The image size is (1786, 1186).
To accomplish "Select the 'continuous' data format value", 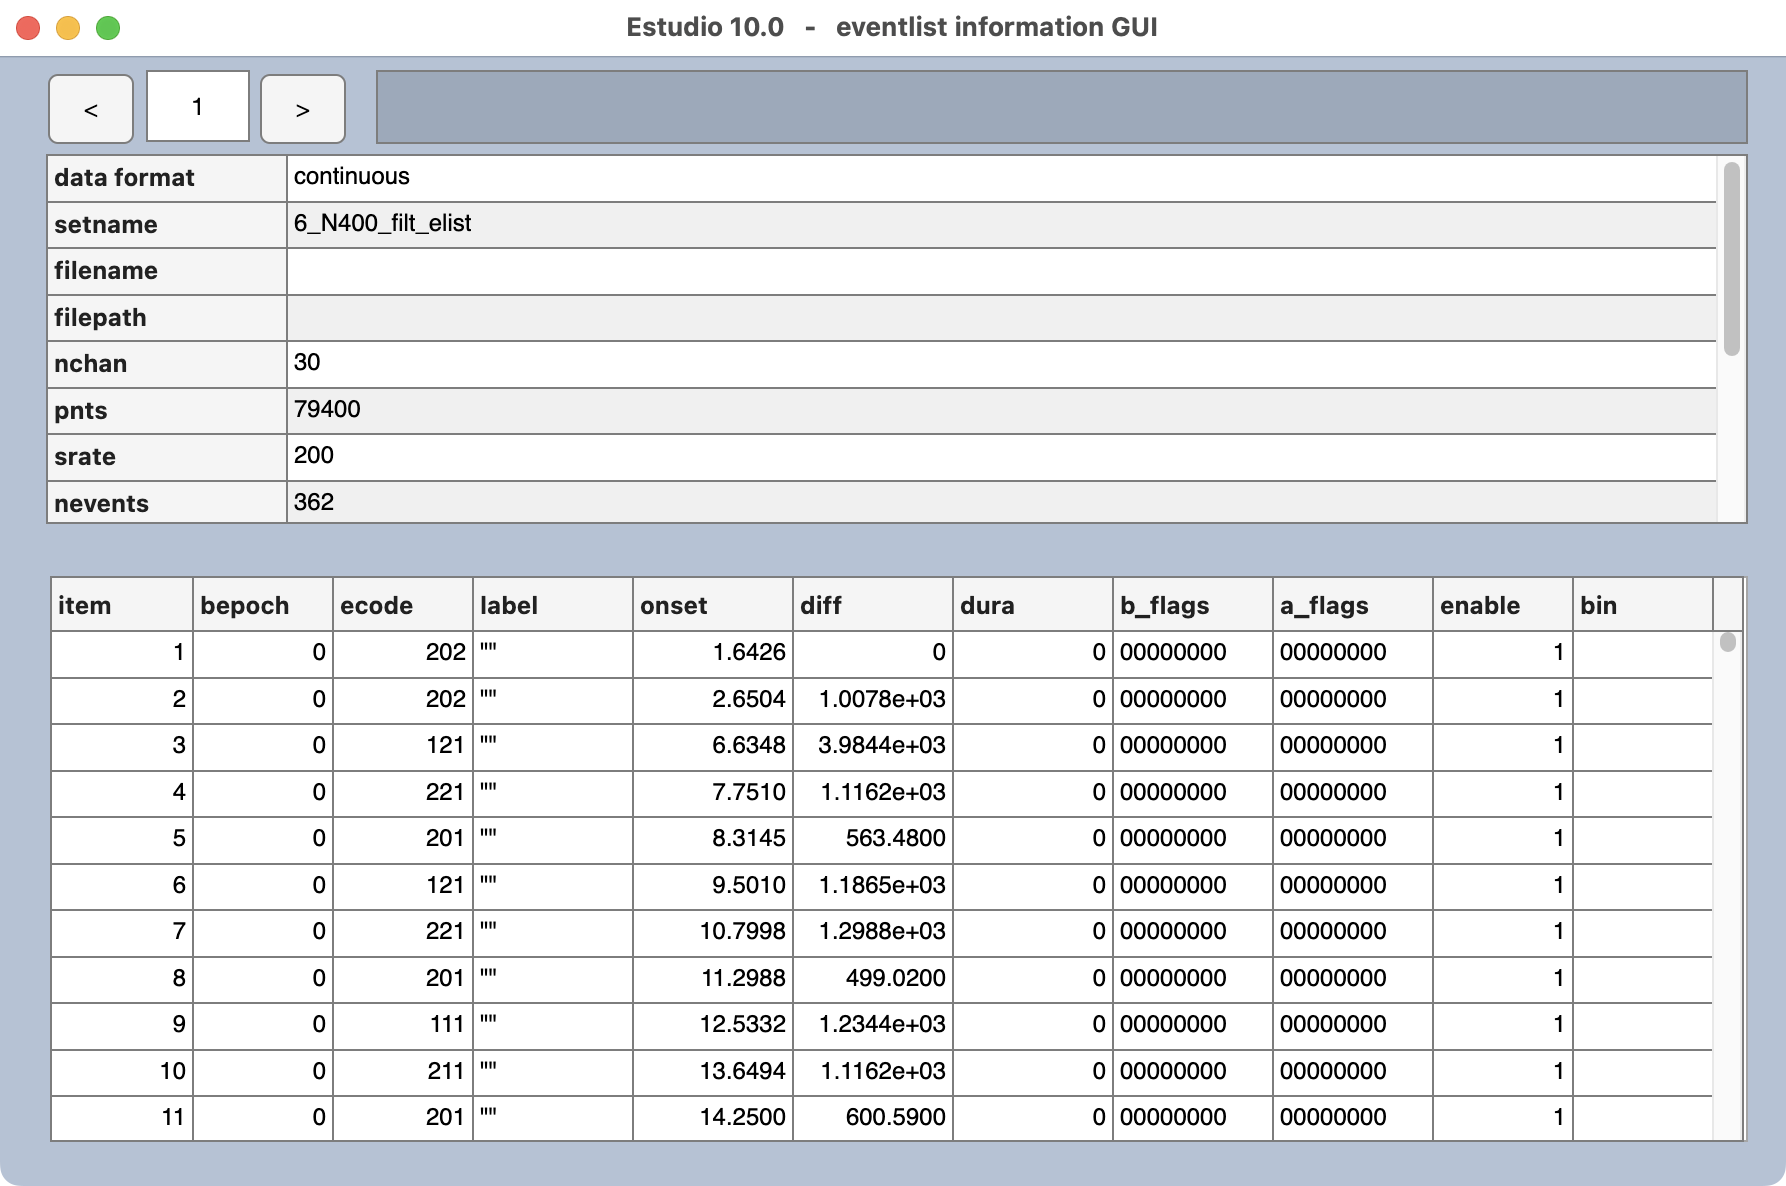I will 1001,178.
